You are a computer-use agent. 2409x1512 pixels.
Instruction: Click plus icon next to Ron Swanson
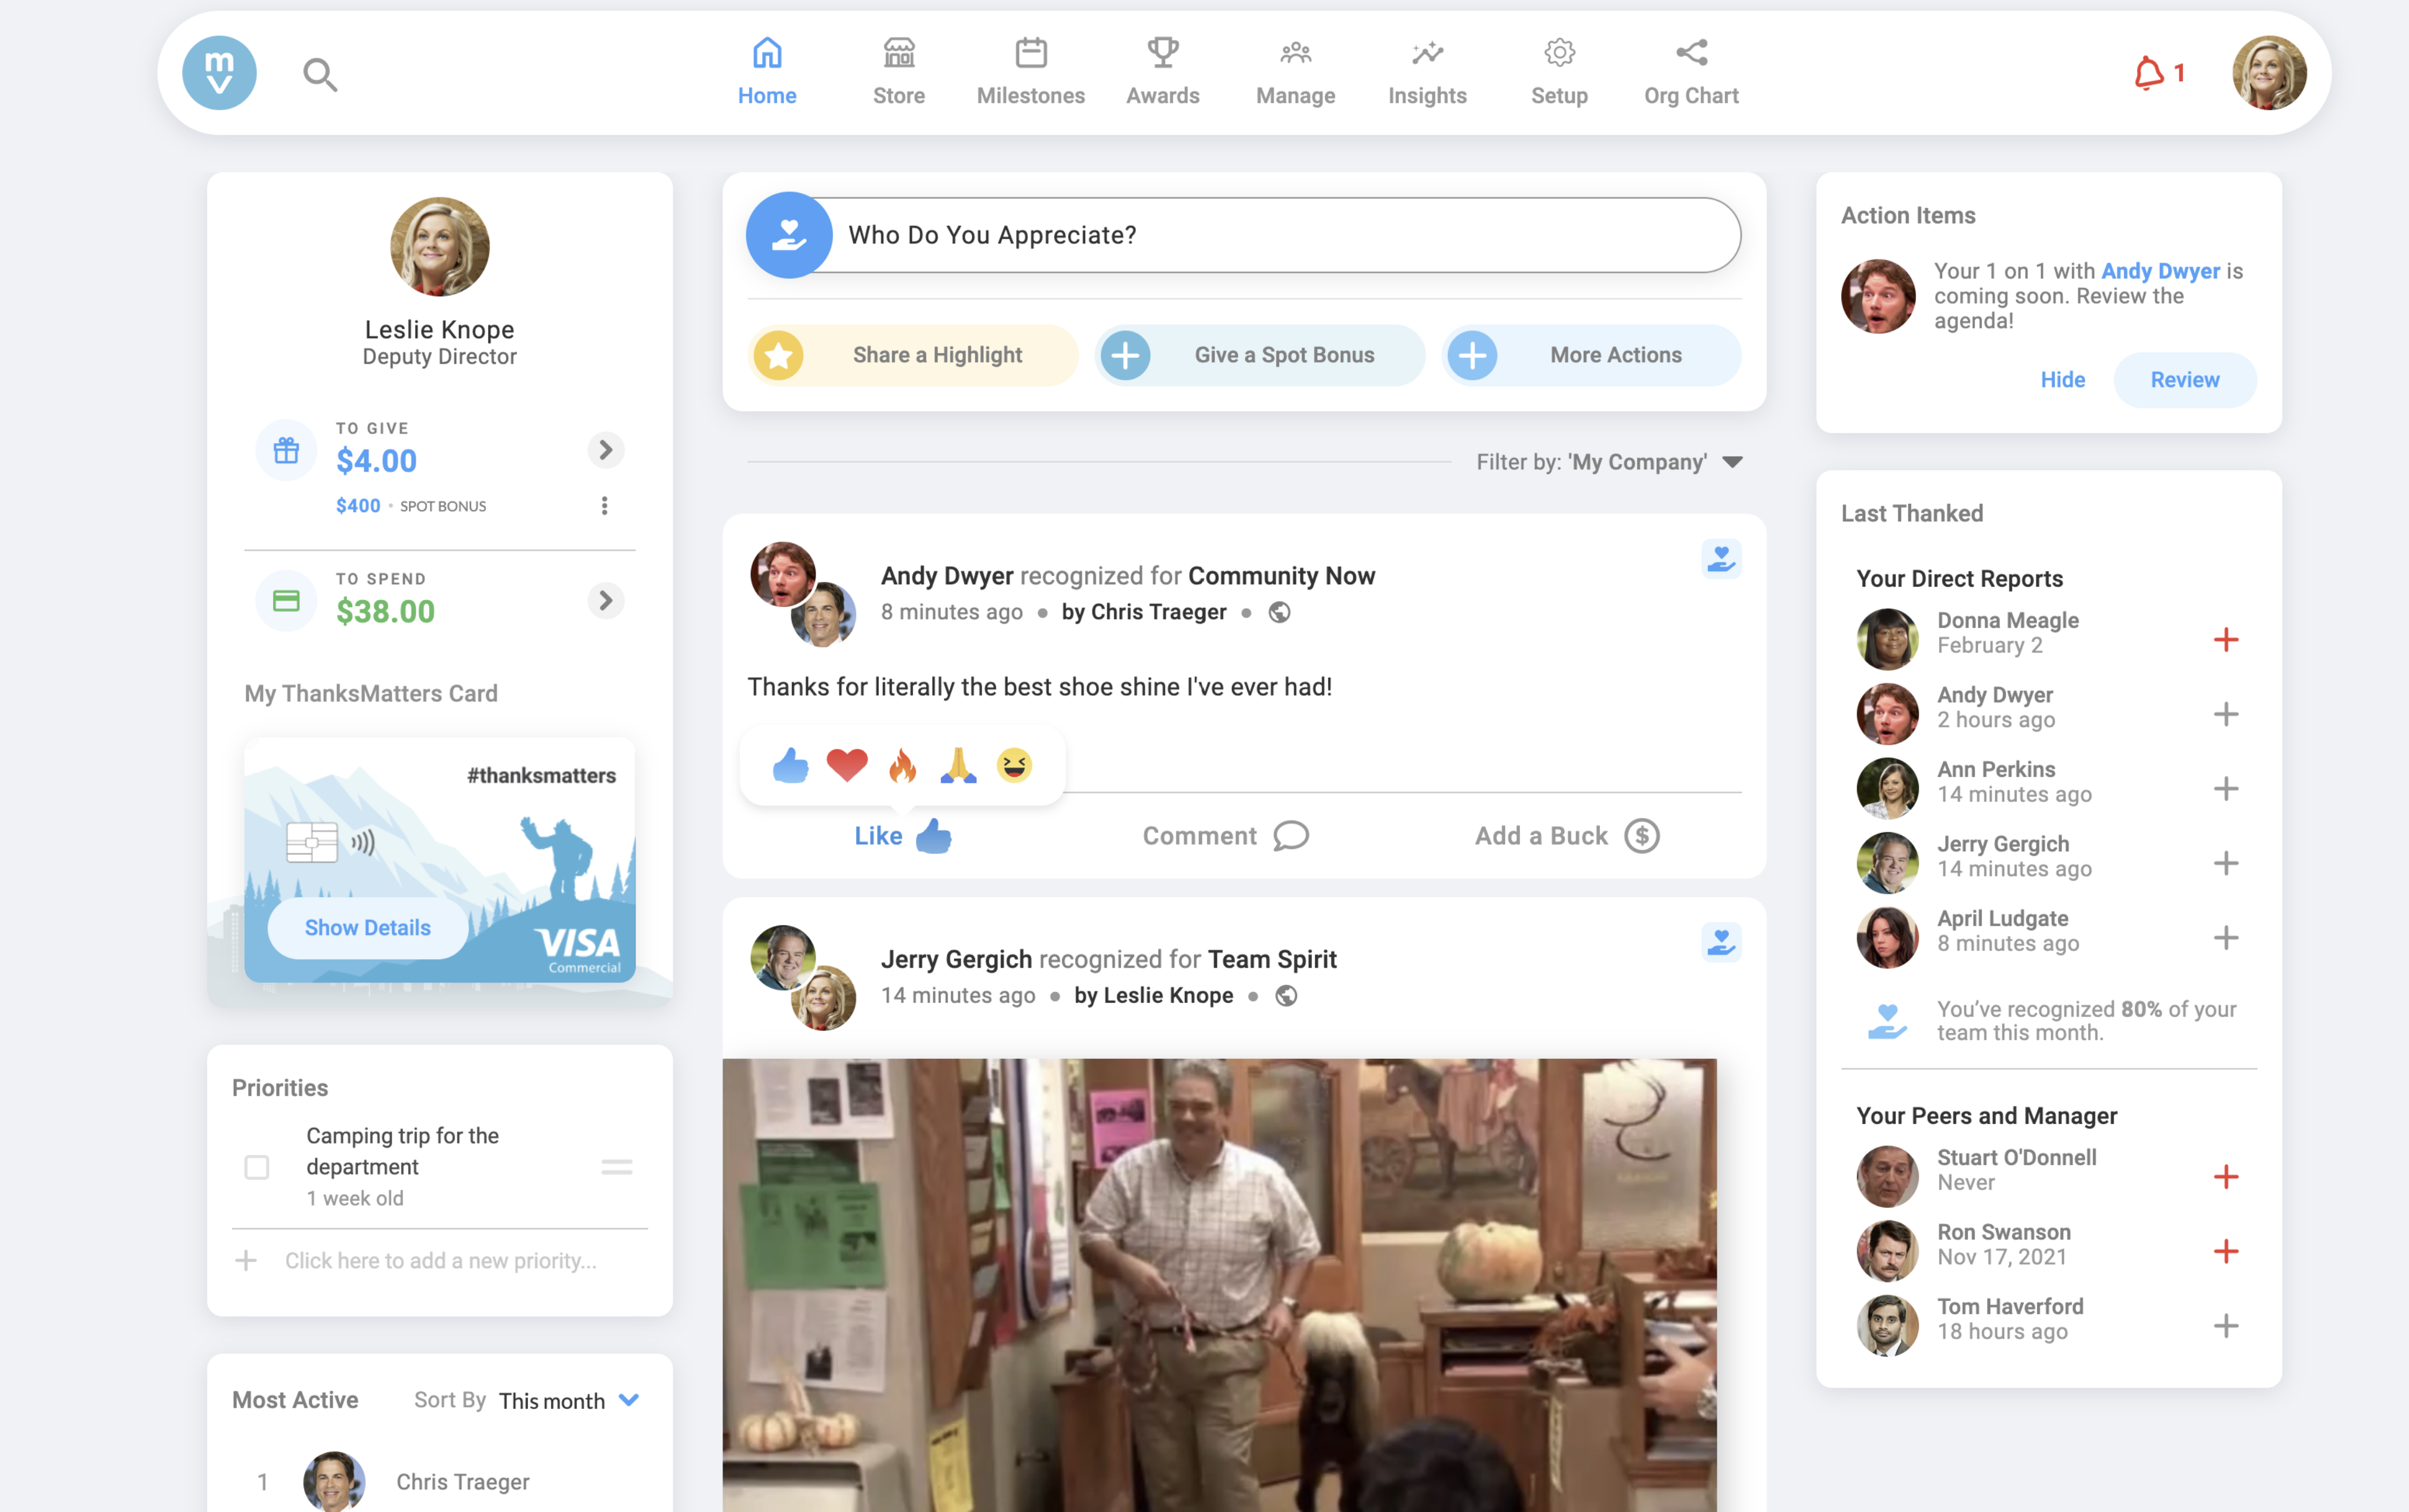pos(2225,1251)
